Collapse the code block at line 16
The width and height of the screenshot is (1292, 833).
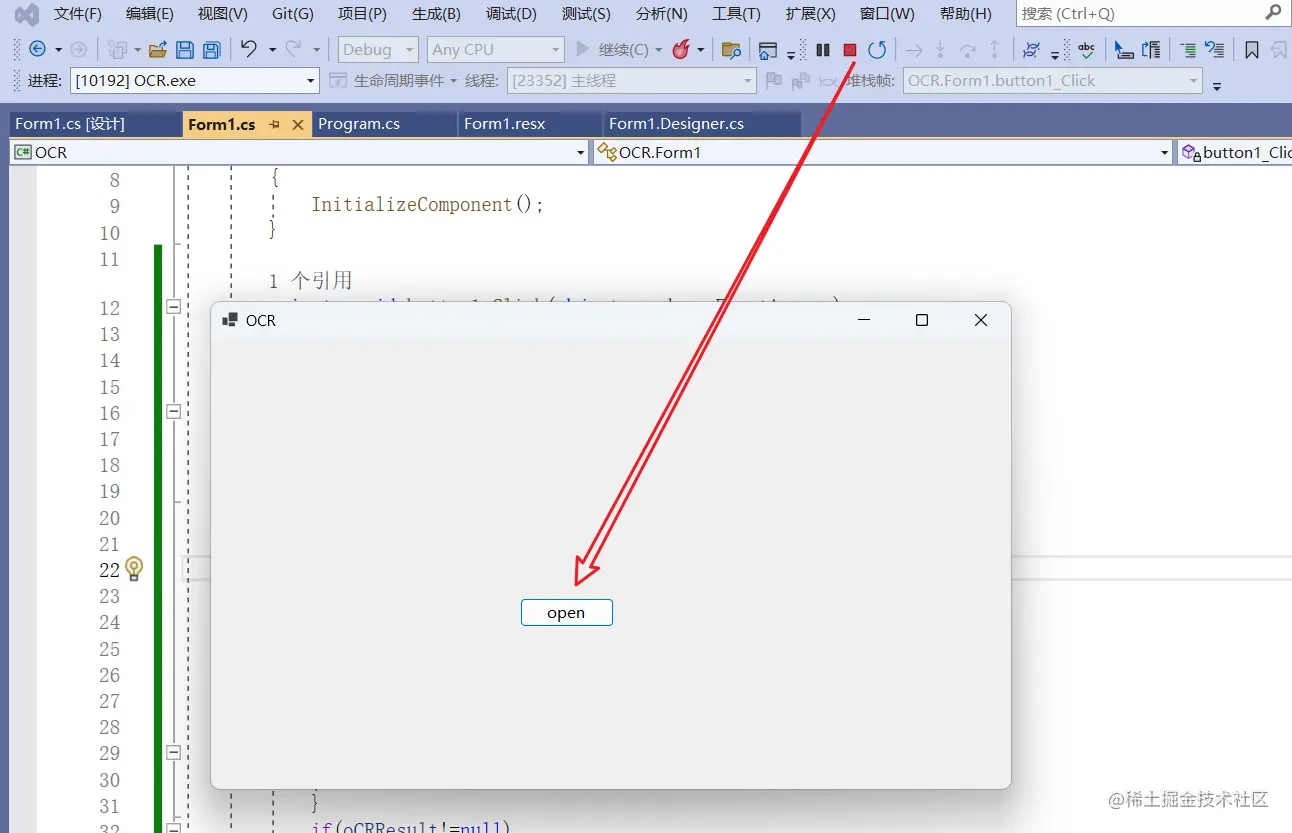pyautogui.click(x=173, y=411)
